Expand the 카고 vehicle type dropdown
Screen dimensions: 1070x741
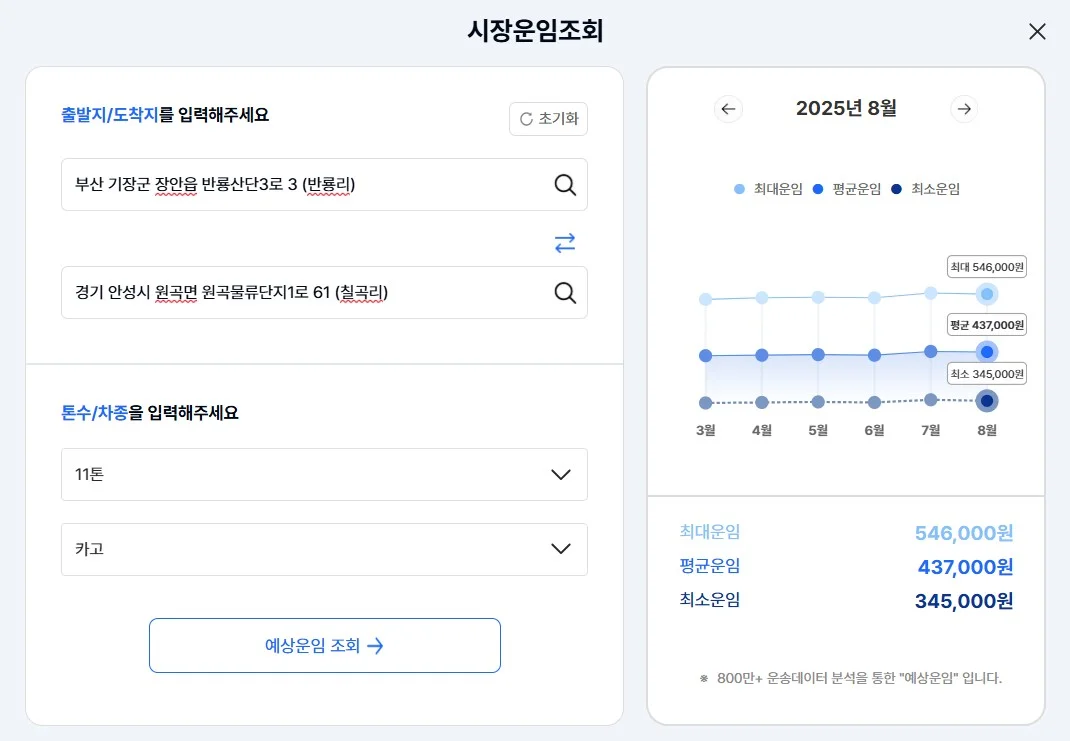click(x=324, y=549)
